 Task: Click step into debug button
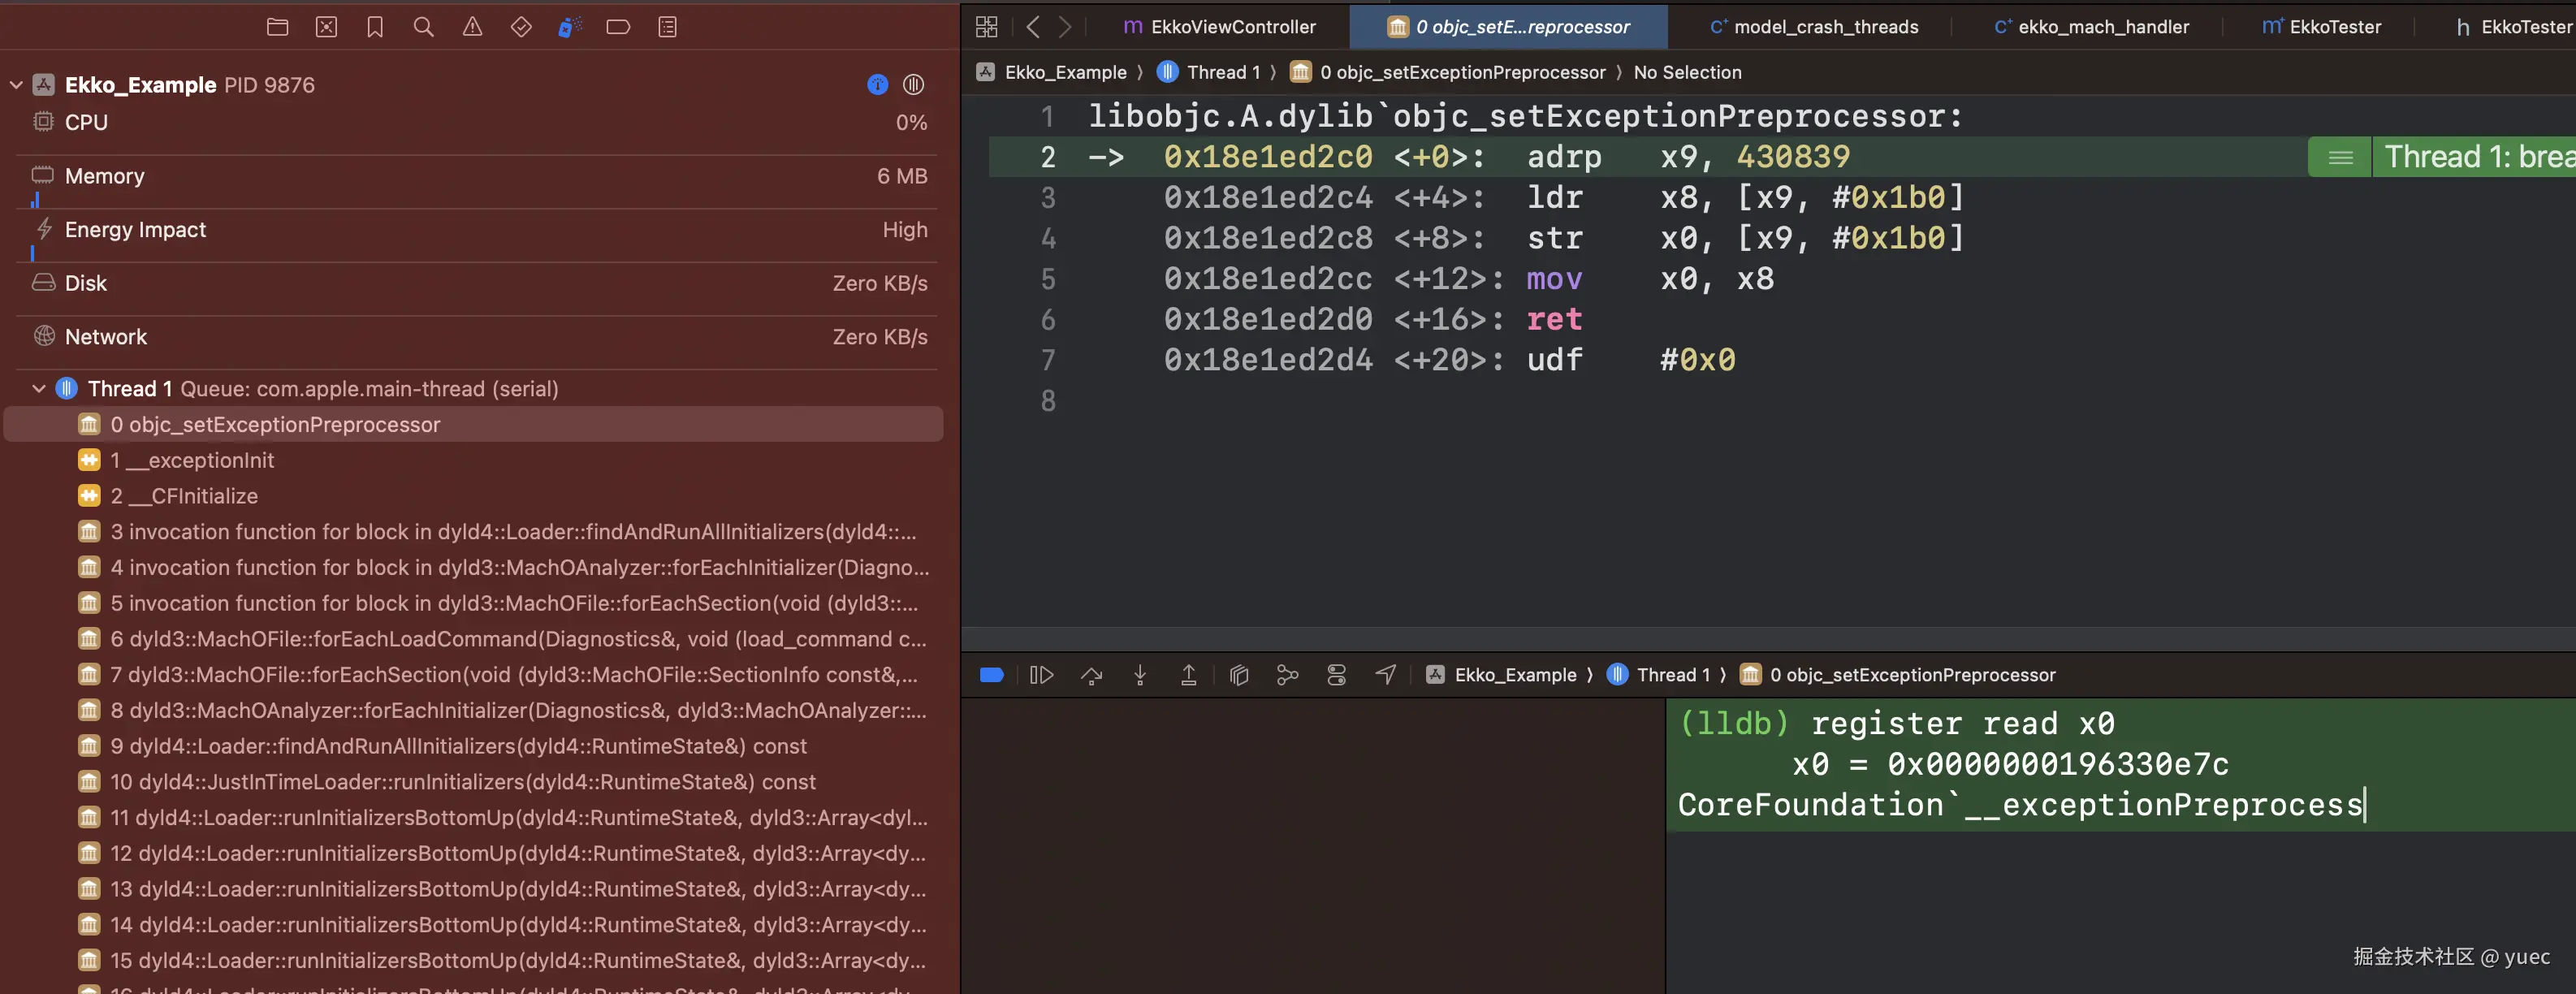[1139, 675]
